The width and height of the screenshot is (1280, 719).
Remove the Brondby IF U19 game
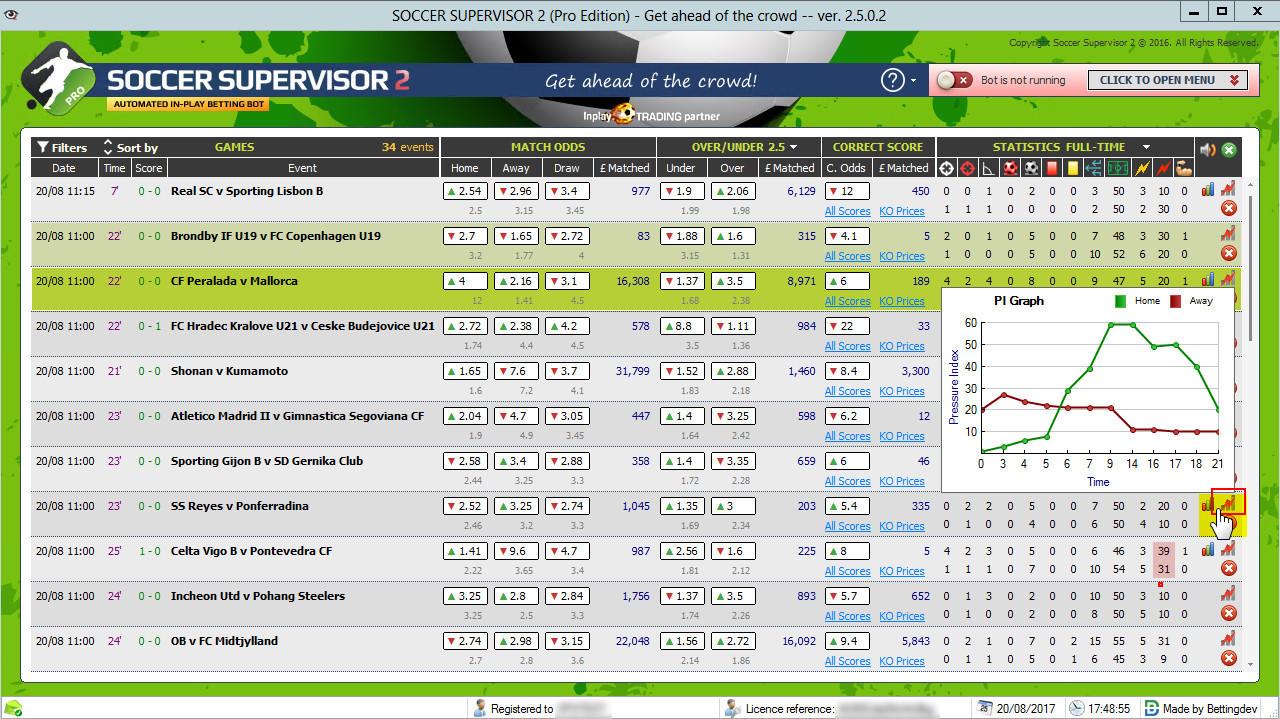(1229, 253)
